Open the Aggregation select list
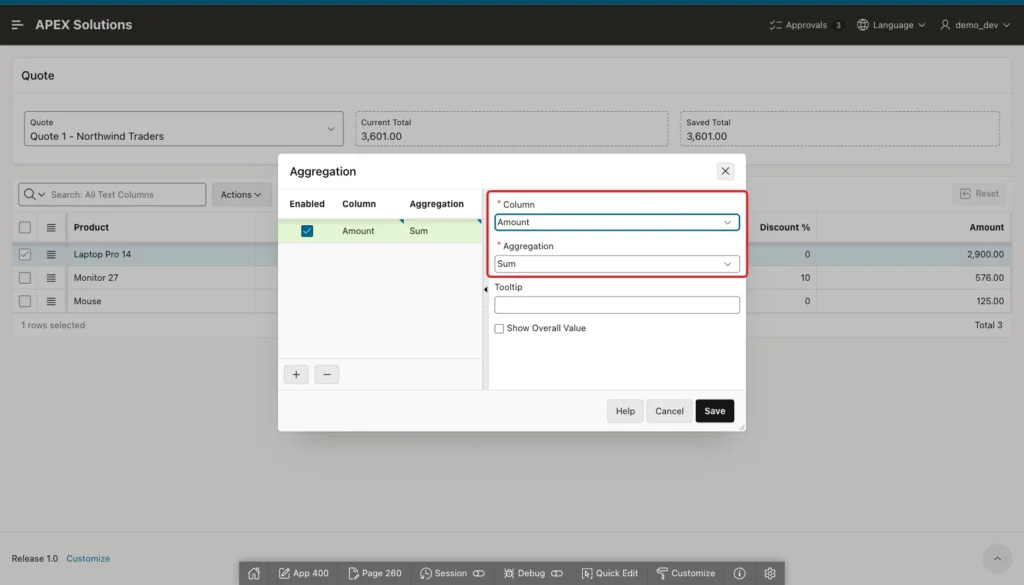Viewport: 1024px width, 585px height. pyautogui.click(x=616, y=264)
